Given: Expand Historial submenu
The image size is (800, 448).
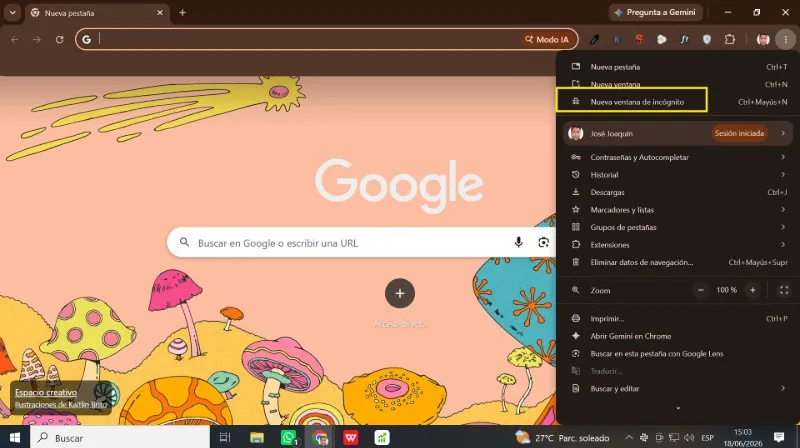Looking at the screenshot, I should [x=677, y=175].
